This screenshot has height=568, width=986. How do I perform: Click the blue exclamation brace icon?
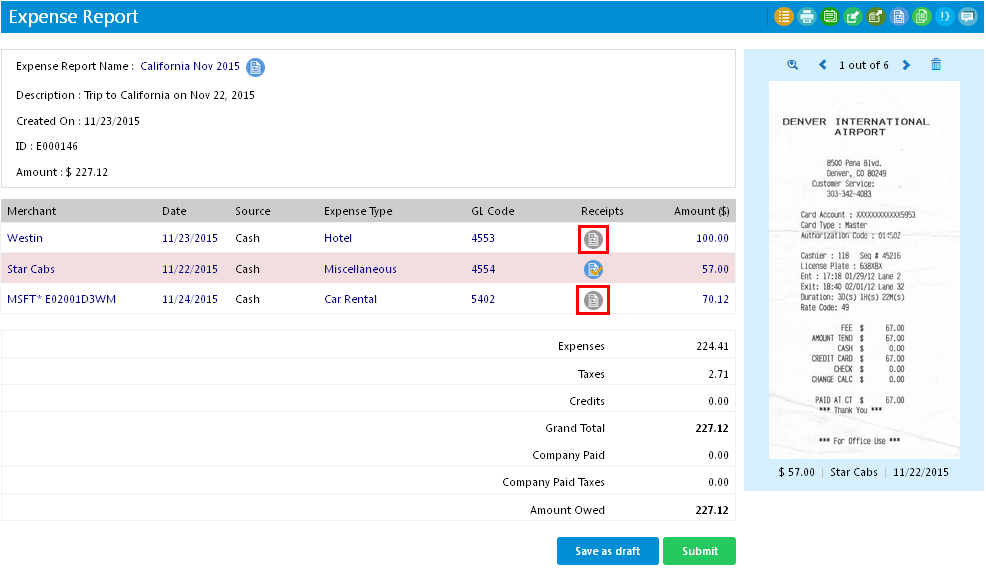pos(944,17)
